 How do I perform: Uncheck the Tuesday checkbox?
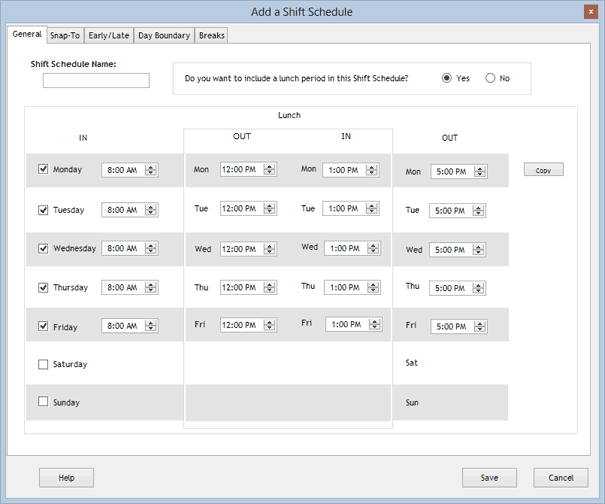click(x=43, y=210)
